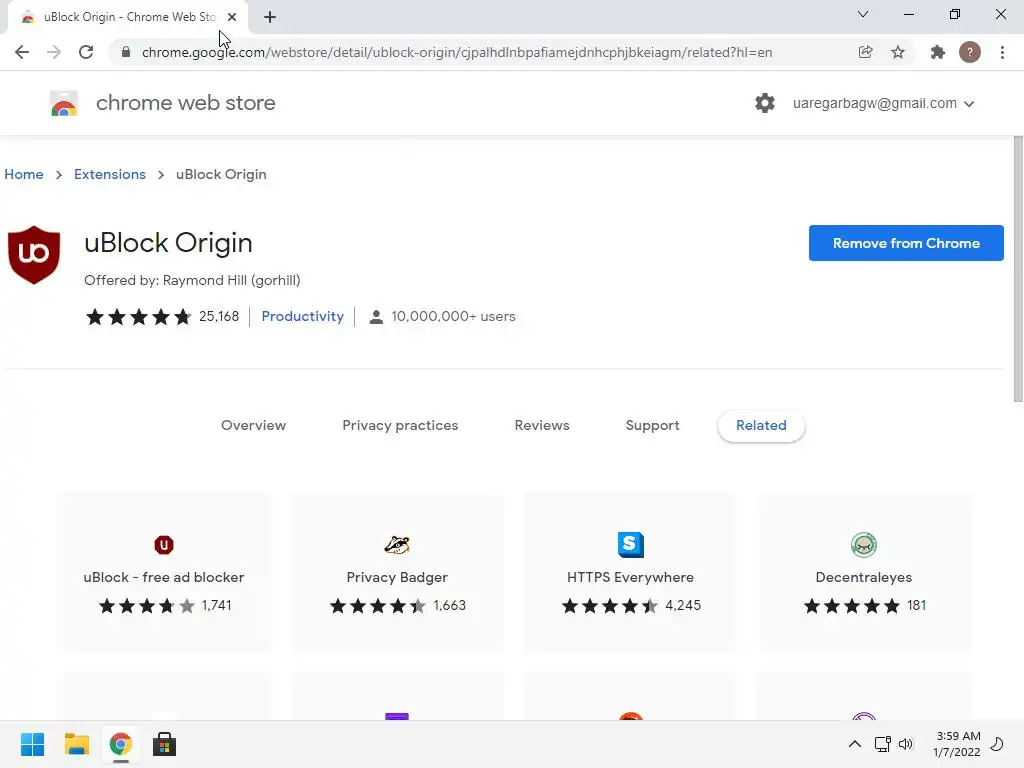1024x768 pixels.
Task: Open the Decentraleyes icon
Action: tap(863, 545)
